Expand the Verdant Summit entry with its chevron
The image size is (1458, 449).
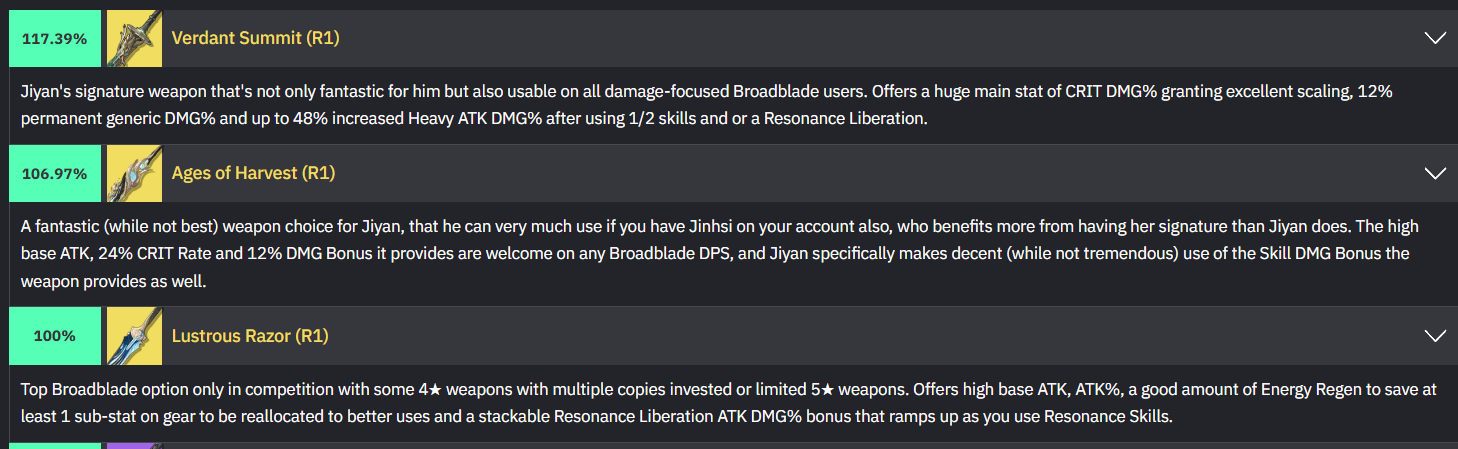click(x=1435, y=38)
